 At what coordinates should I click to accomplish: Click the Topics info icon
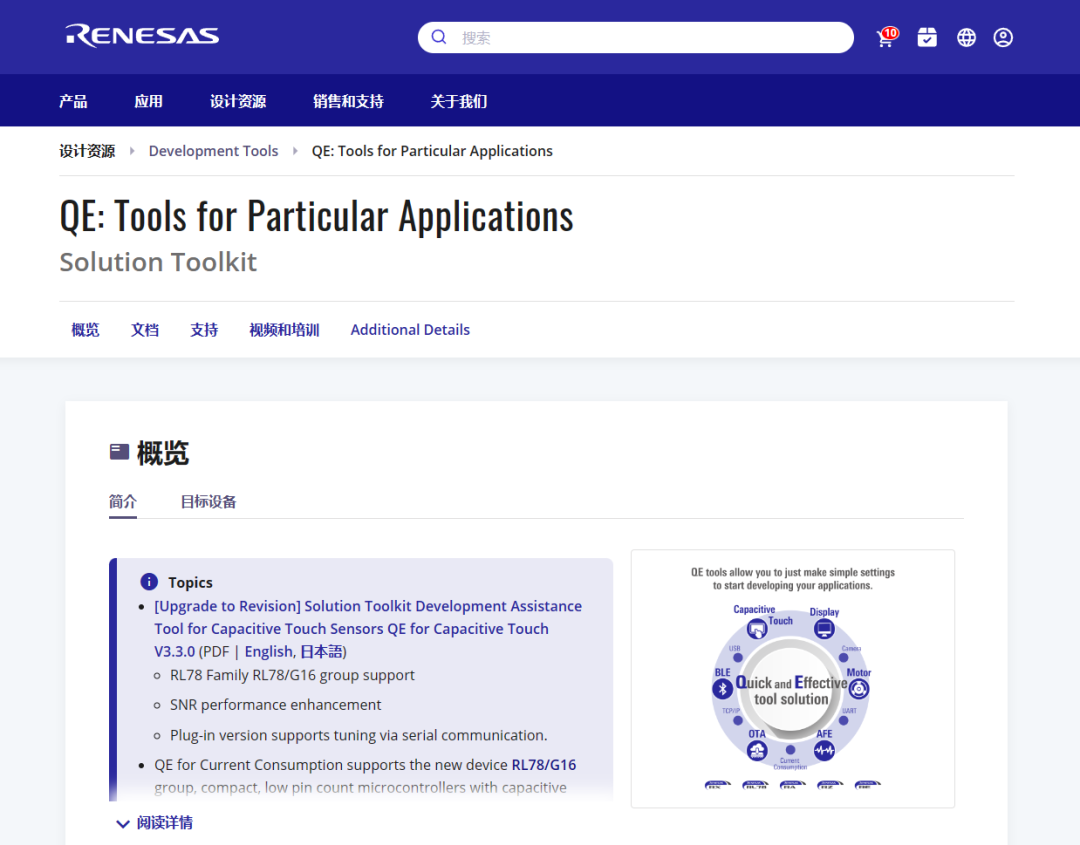click(149, 582)
